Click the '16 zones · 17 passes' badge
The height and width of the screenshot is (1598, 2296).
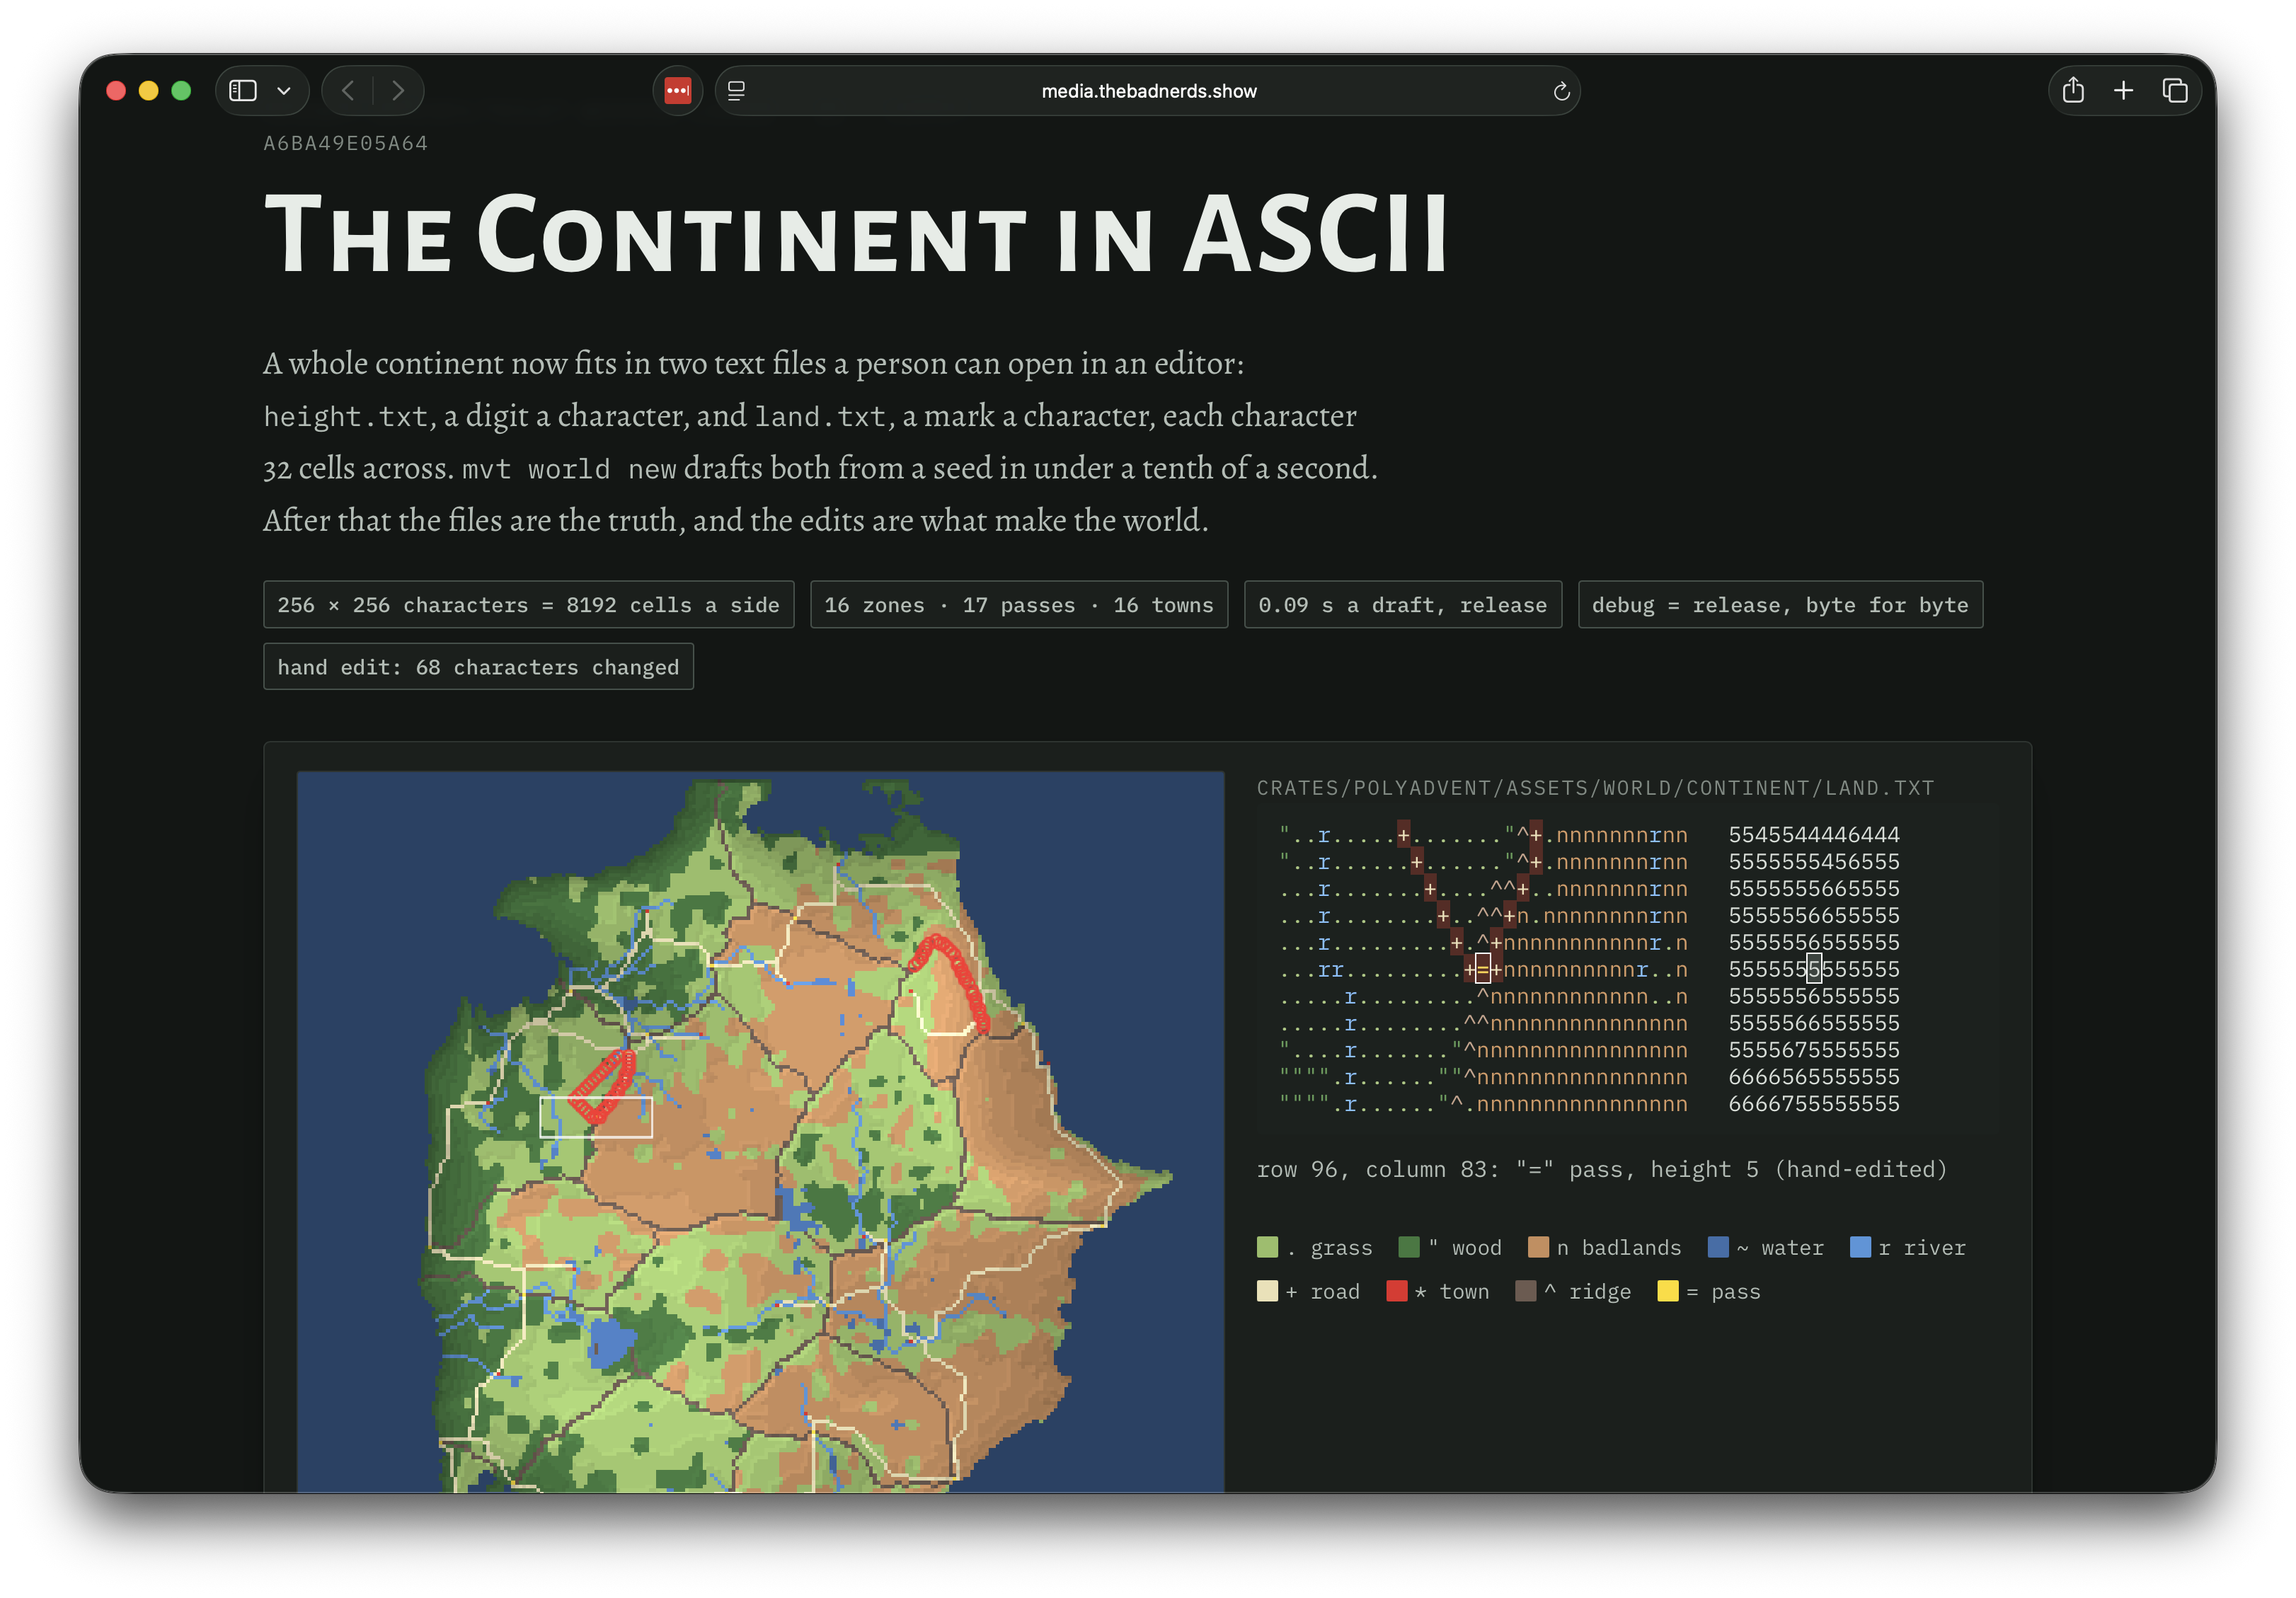click(1018, 605)
